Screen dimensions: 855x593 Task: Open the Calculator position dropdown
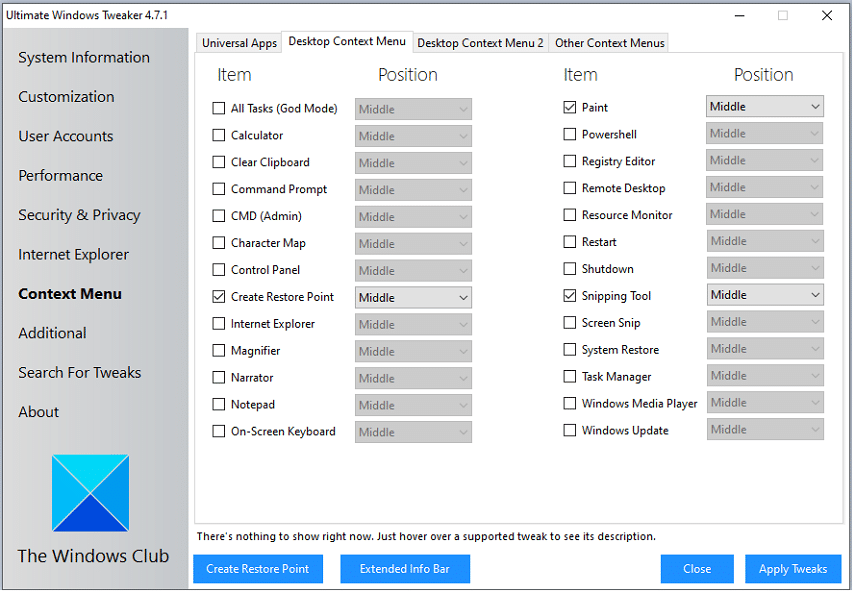413,136
